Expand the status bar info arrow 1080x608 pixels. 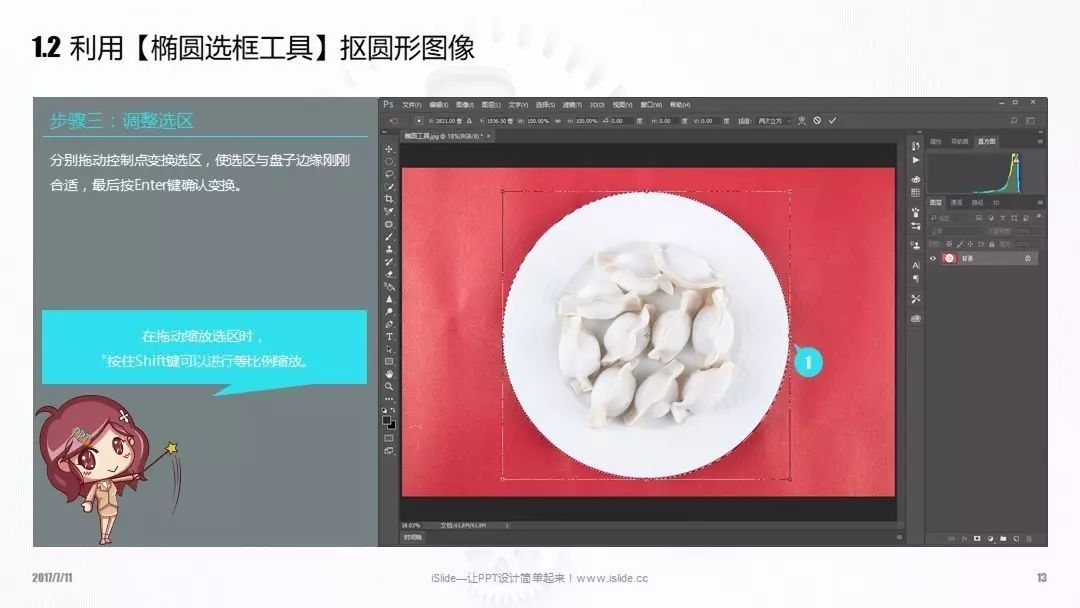tap(507, 525)
